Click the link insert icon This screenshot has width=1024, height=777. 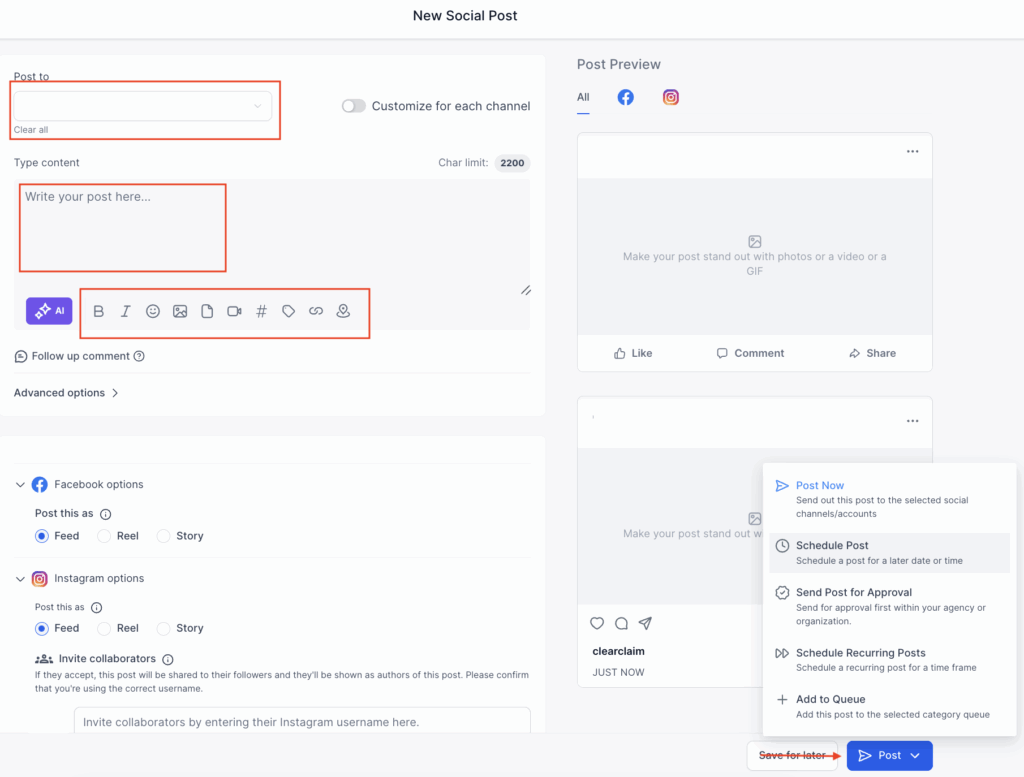(x=316, y=311)
